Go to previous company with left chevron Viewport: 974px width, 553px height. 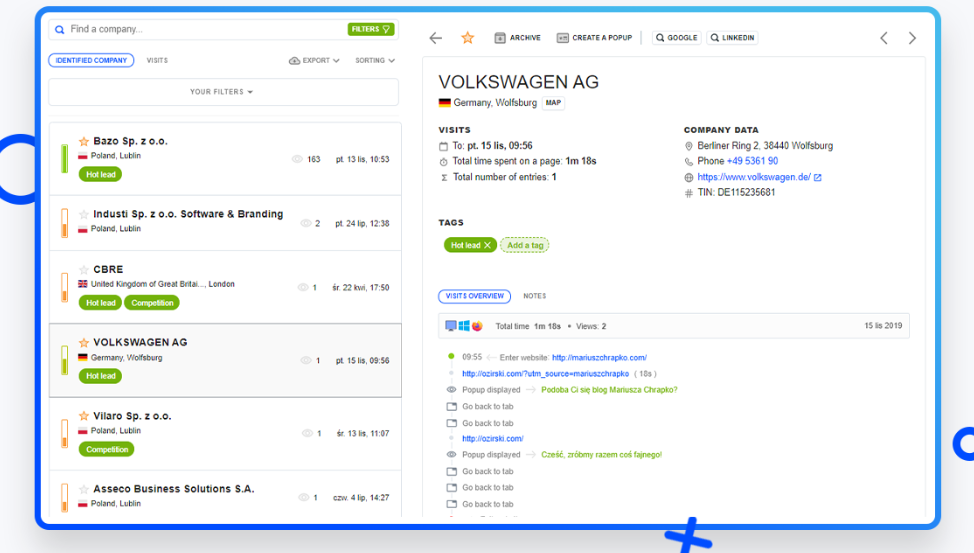pos(883,38)
